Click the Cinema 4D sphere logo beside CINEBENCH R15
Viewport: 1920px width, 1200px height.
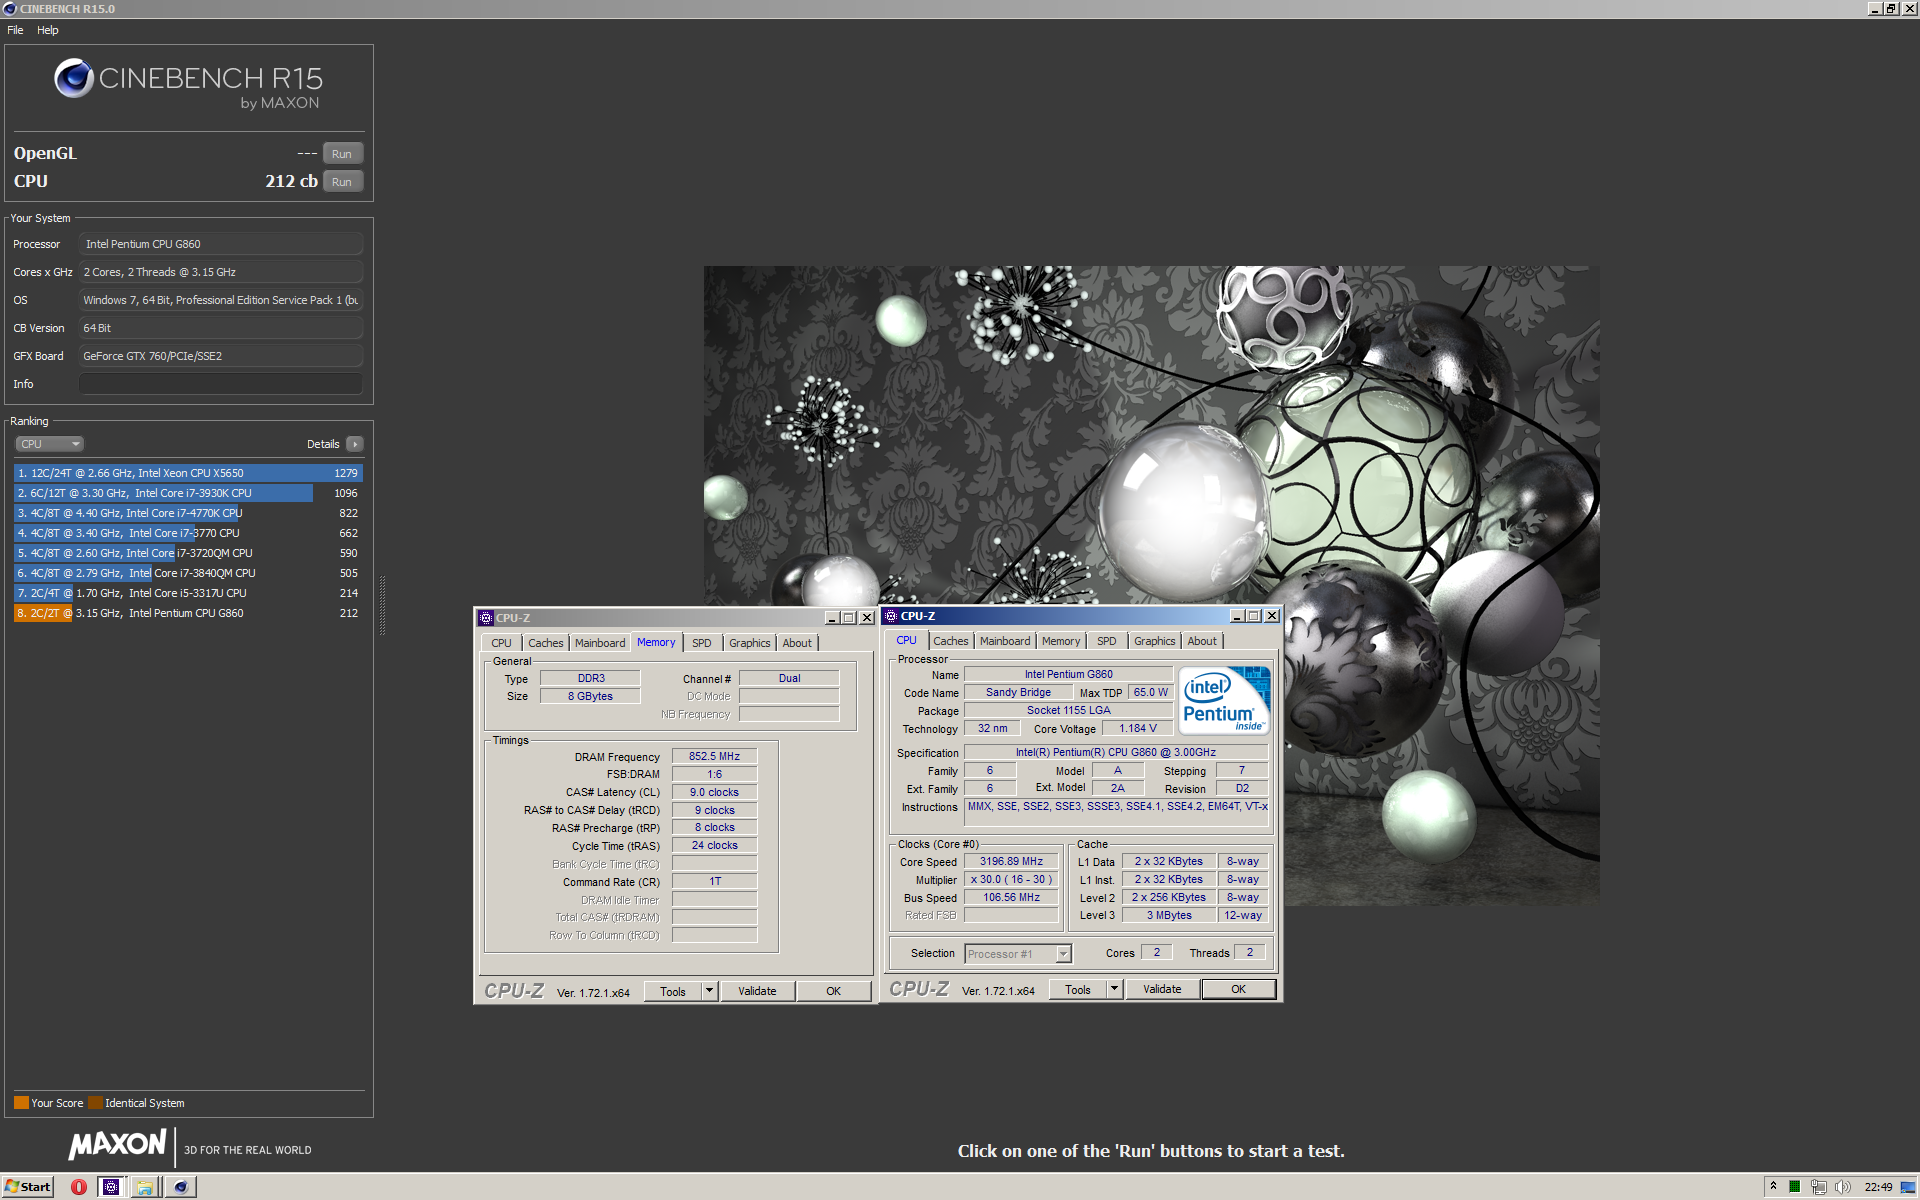(74, 78)
